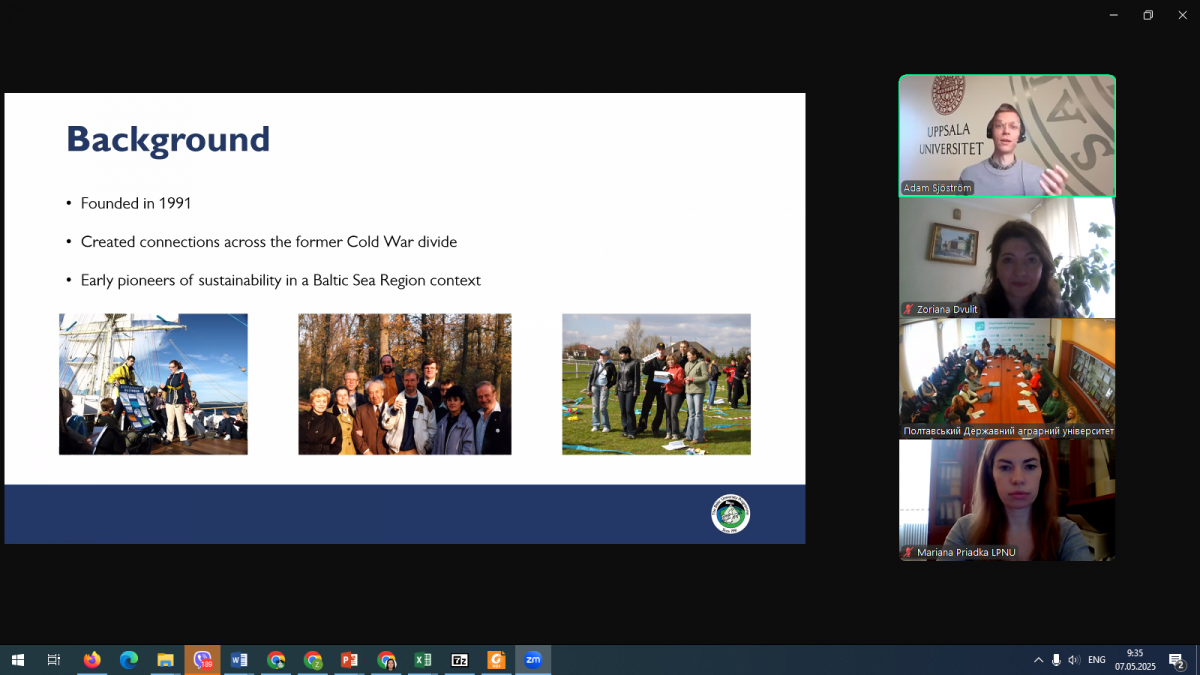Launch Excel from the taskbar

[423, 660]
